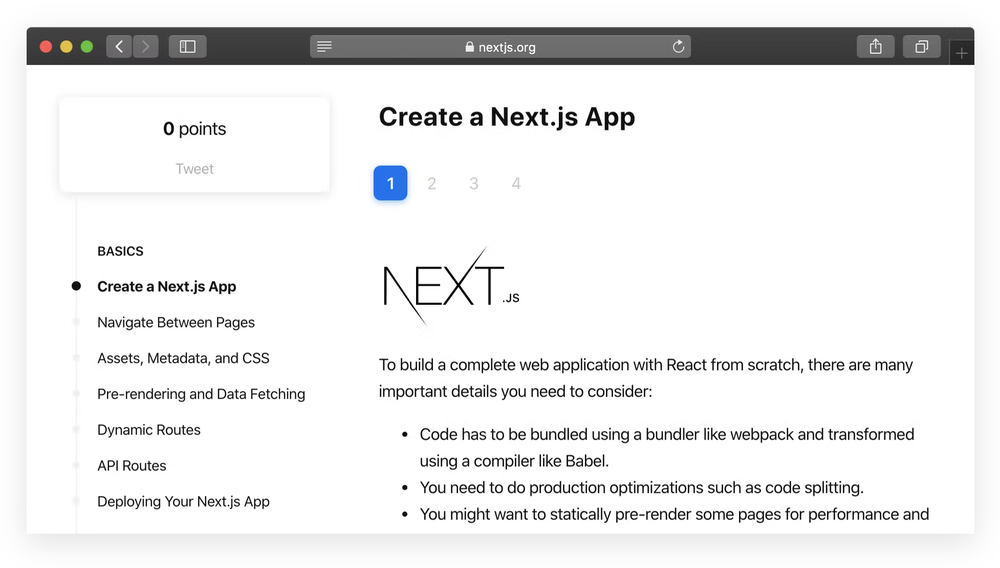Screen dimensions: 1000x568
Task: Open the Share sheet icon
Action: [x=876, y=47]
